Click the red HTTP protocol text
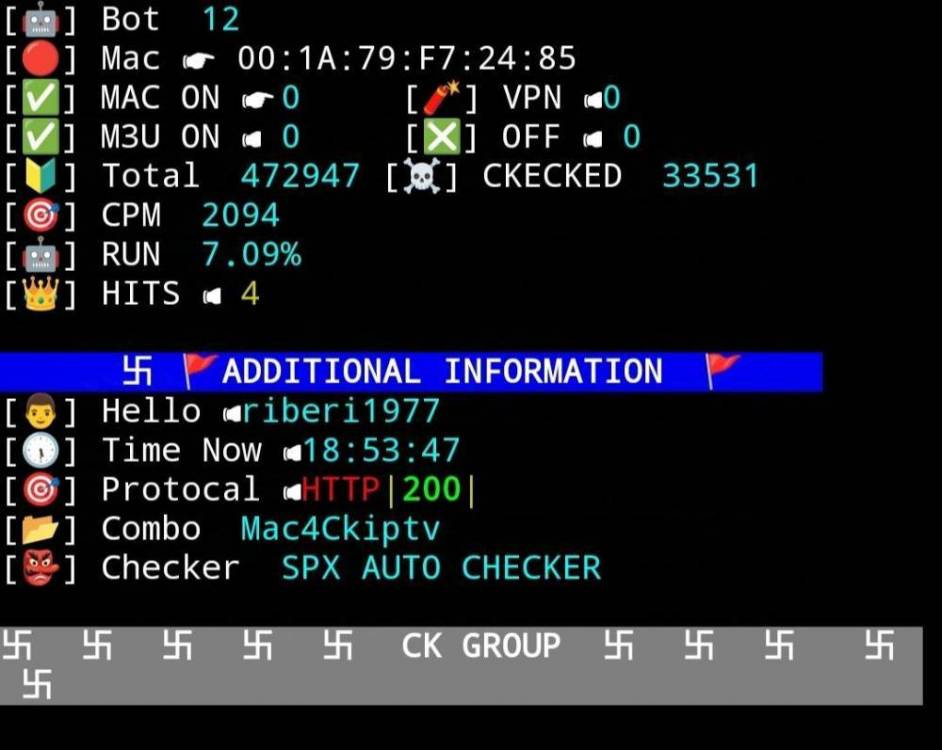 tap(341, 489)
